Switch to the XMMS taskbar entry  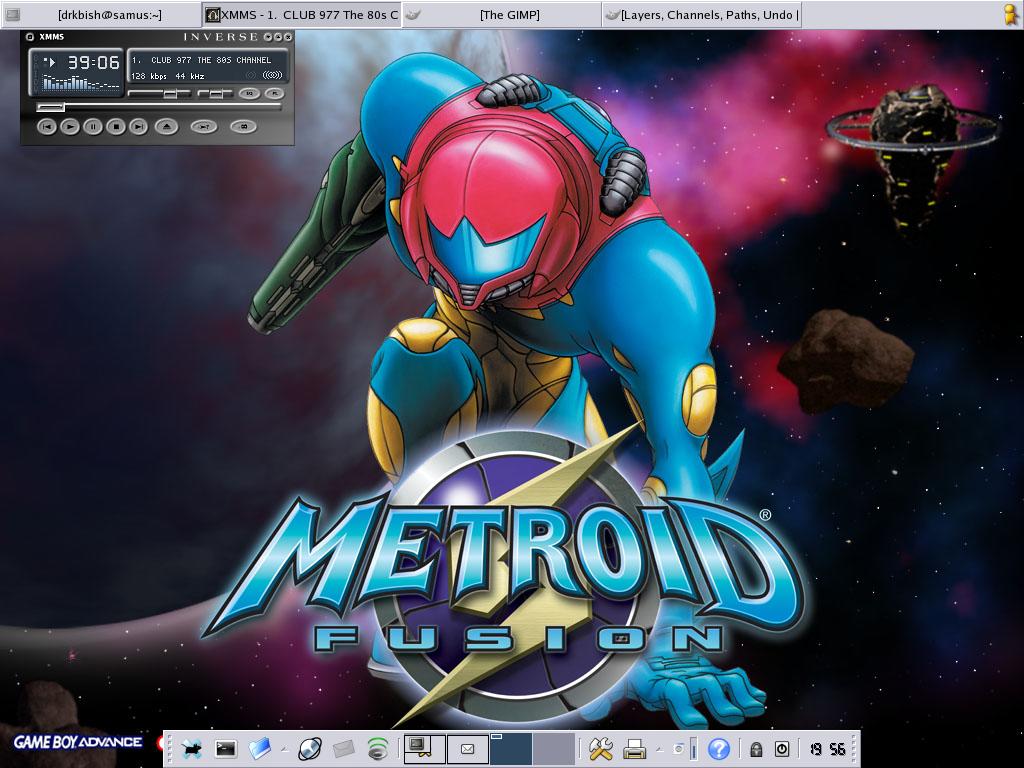[x=301, y=14]
